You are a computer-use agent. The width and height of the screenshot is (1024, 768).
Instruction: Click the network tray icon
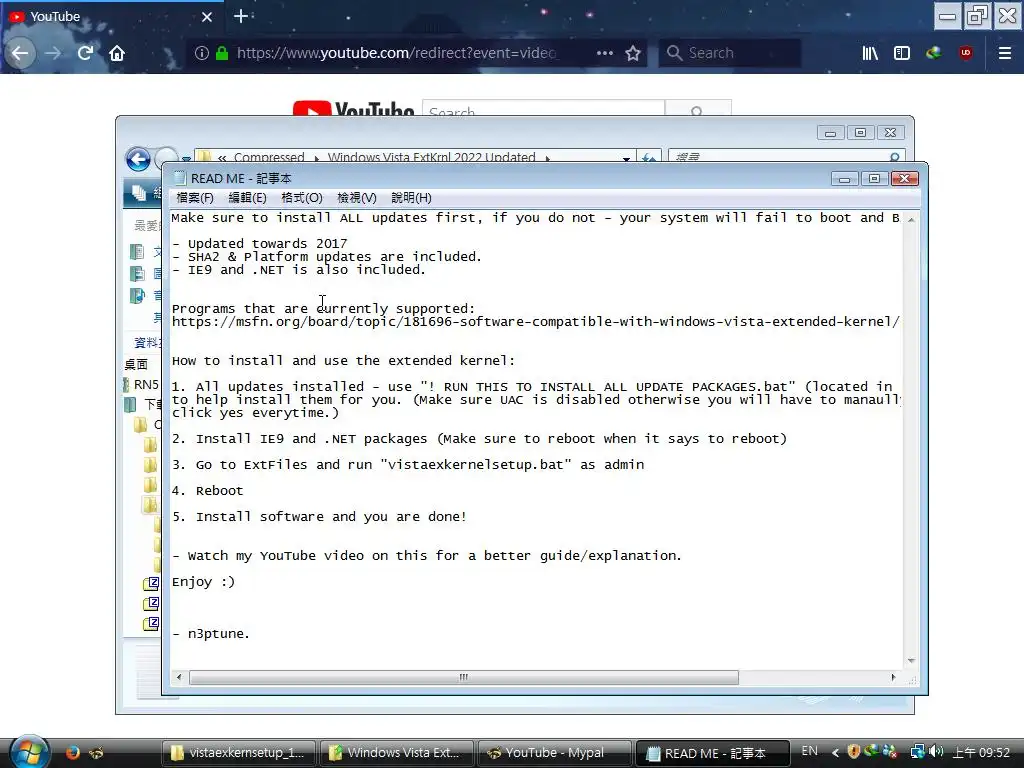[x=918, y=752]
